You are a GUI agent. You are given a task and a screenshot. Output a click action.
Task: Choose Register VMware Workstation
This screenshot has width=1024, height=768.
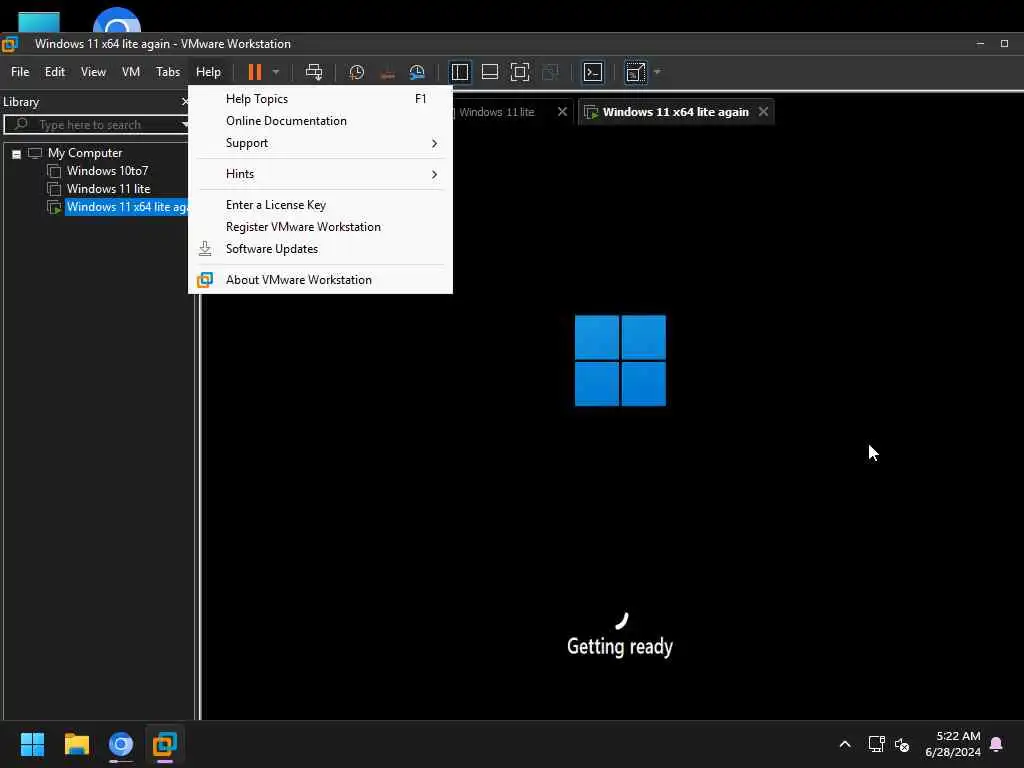(320, 227)
